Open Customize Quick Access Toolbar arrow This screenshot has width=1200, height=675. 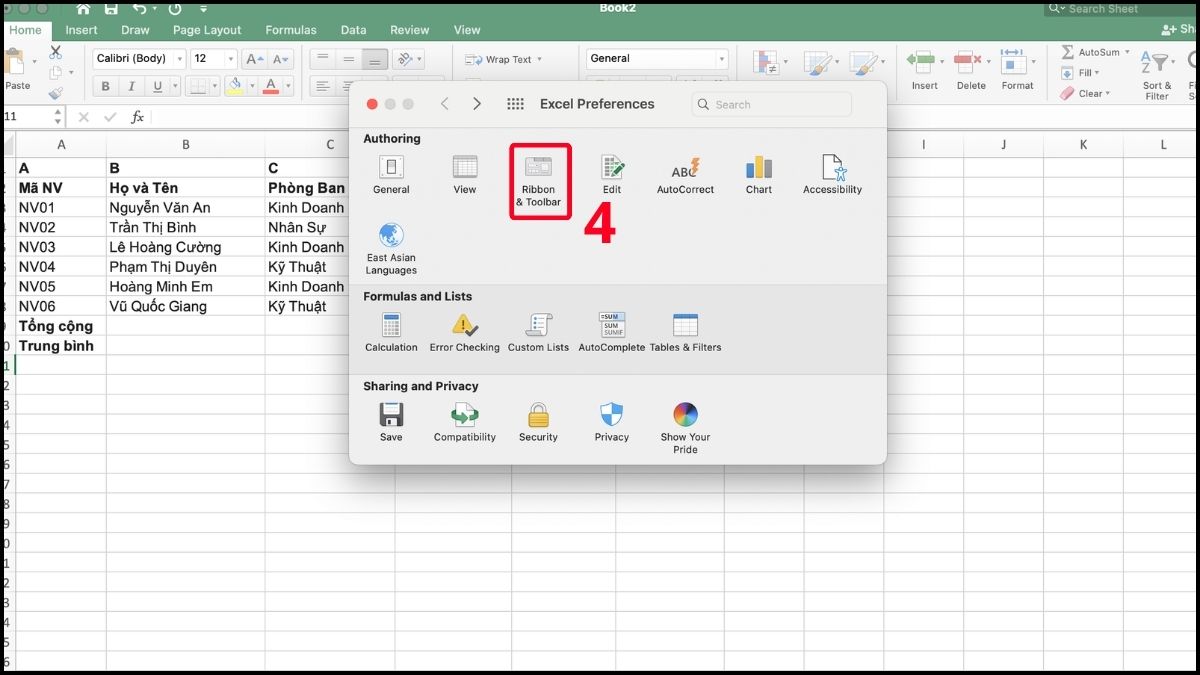203,9
